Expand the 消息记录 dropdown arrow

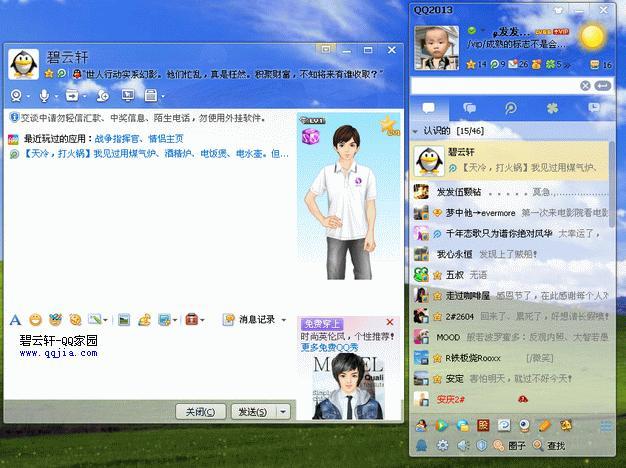tap(283, 319)
